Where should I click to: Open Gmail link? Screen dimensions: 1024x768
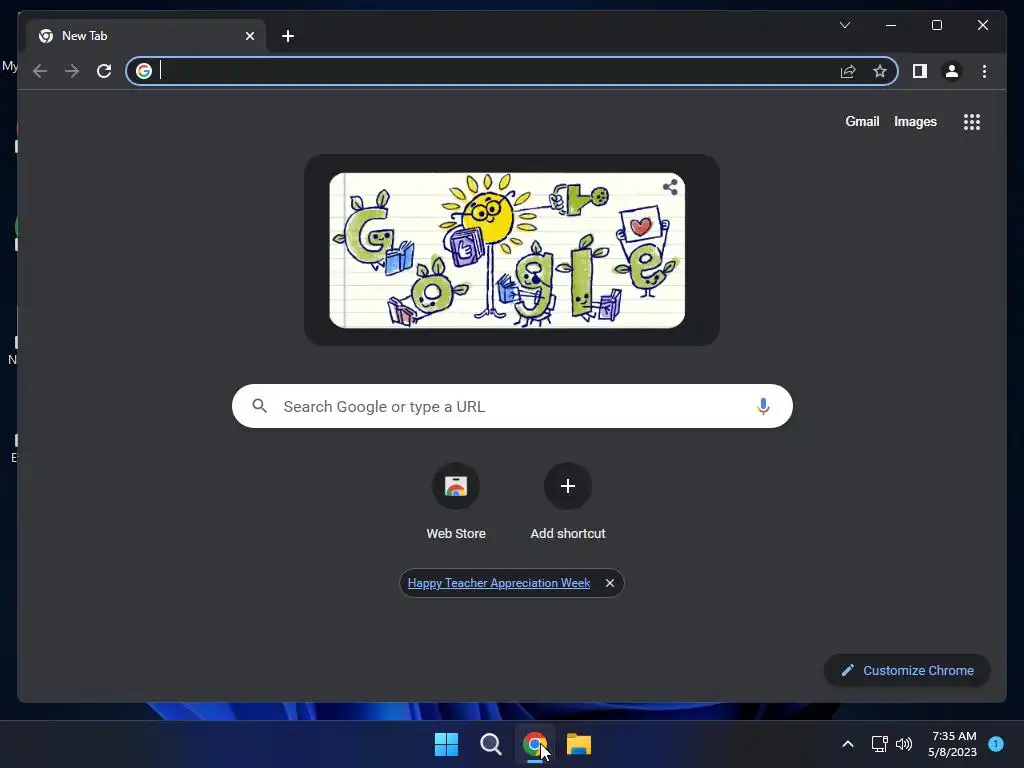click(x=862, y=121)
